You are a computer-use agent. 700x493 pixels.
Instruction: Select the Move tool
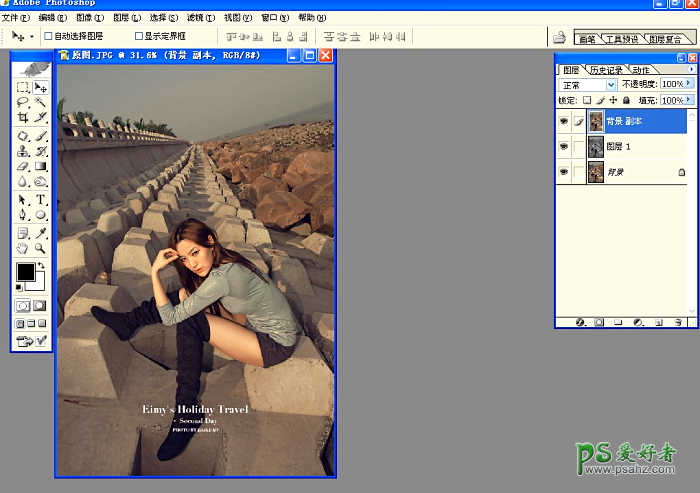click(41, 88)
